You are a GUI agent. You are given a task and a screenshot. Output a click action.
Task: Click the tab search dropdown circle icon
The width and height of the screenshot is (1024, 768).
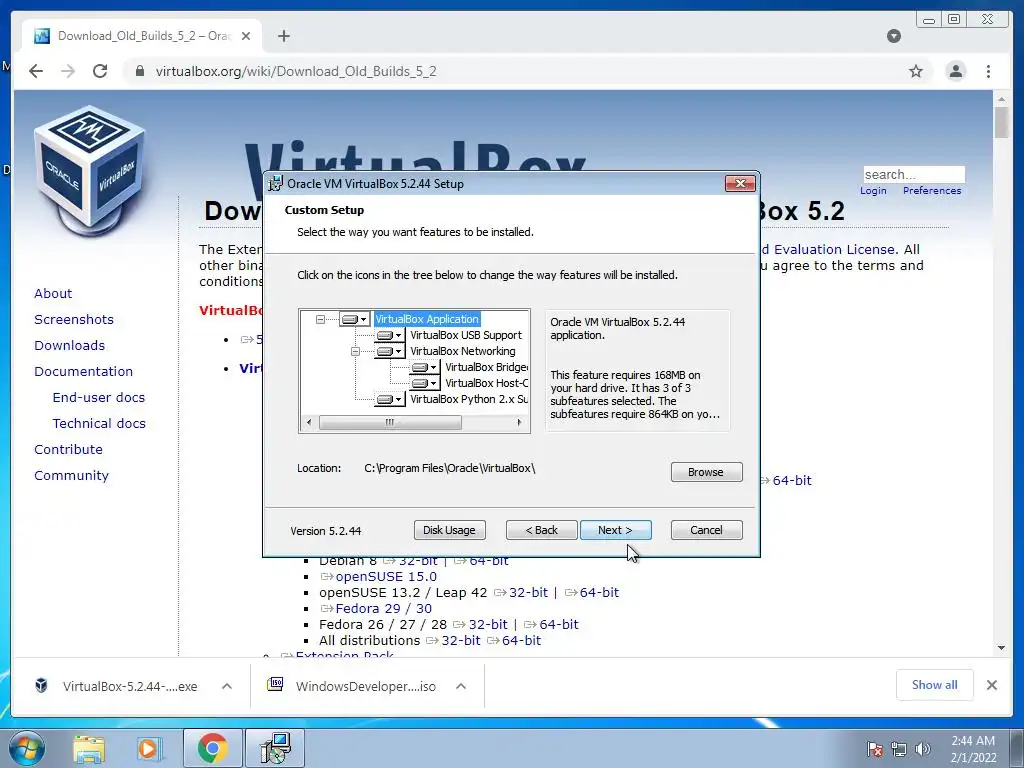click(894, 36)
